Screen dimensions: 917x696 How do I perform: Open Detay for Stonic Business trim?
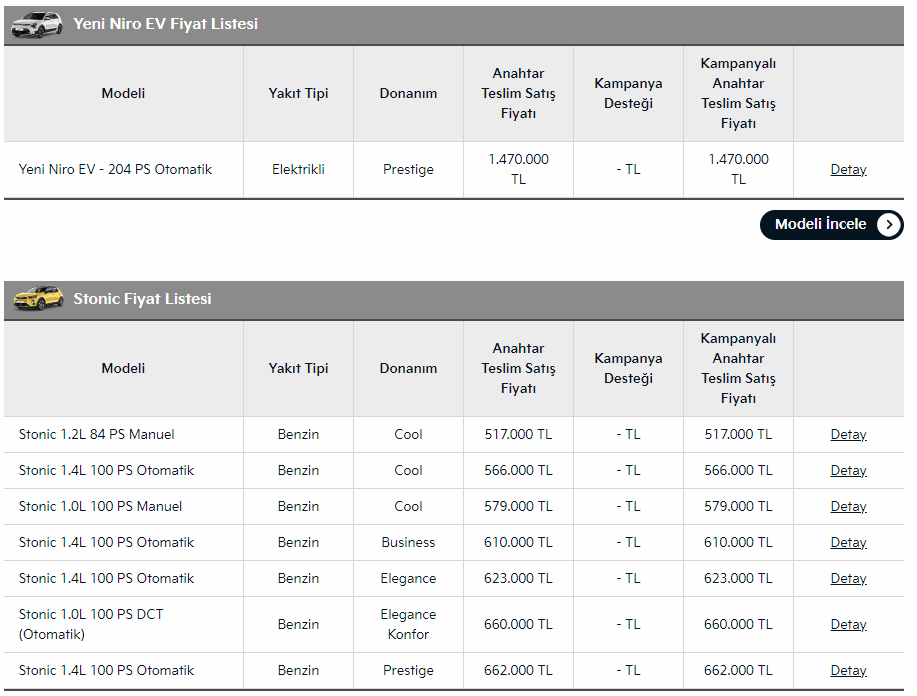pos(848,543)
